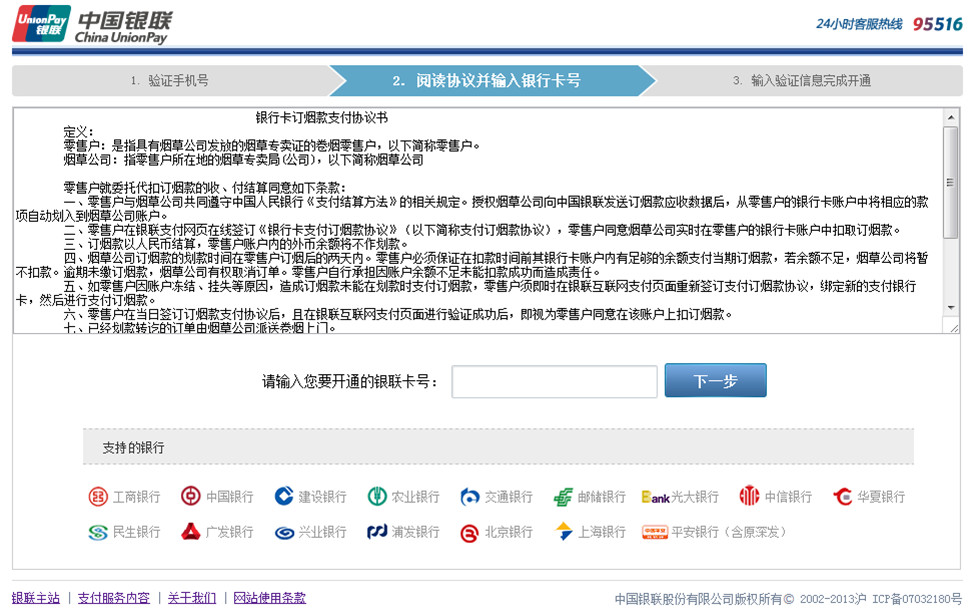The width and height of the screenshot is (974, 615).
Task: Open the 关于我们 link
Action: tap(192, 598)
